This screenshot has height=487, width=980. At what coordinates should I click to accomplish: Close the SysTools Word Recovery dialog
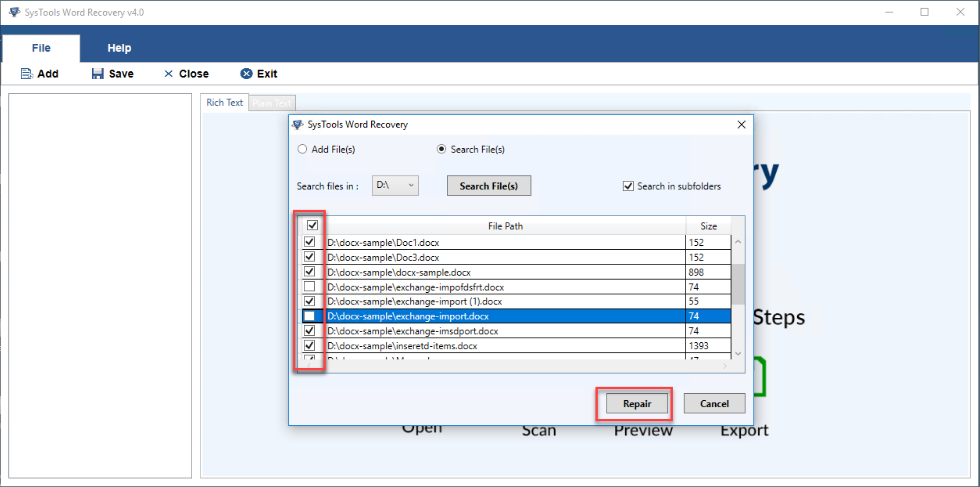[x=741, y=124]
